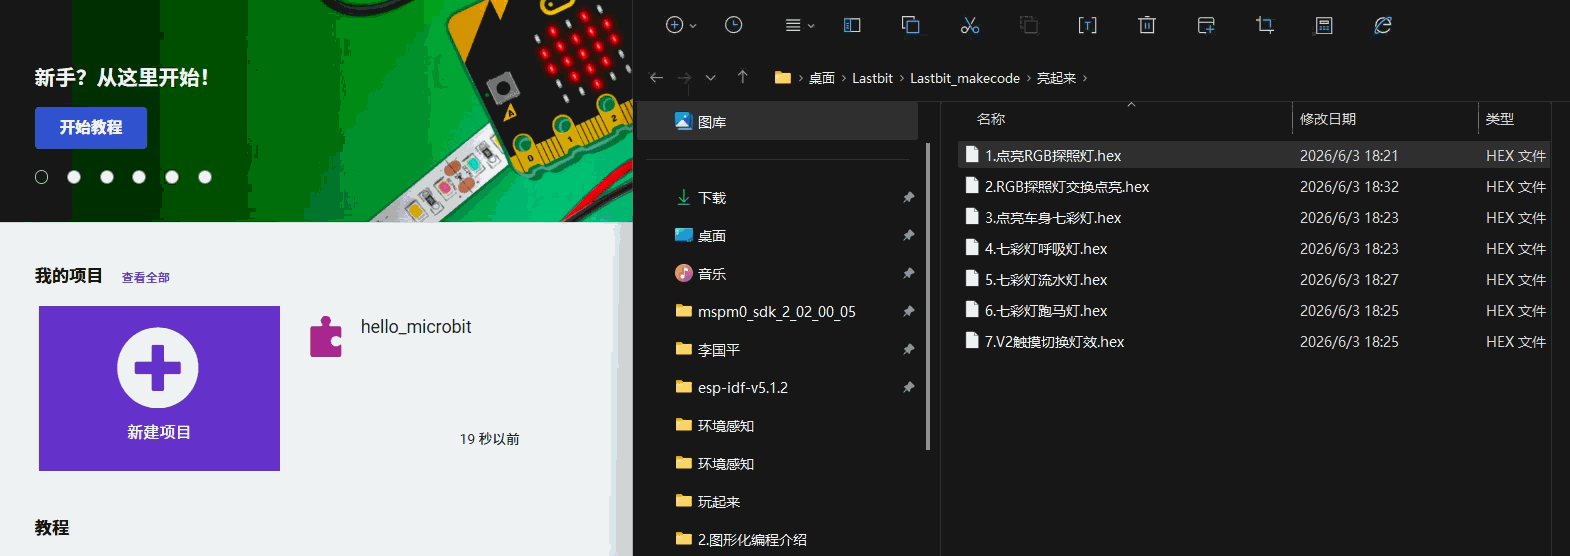Click the Delete trash can icon

pyautogui.click(x=1147, y=25)
